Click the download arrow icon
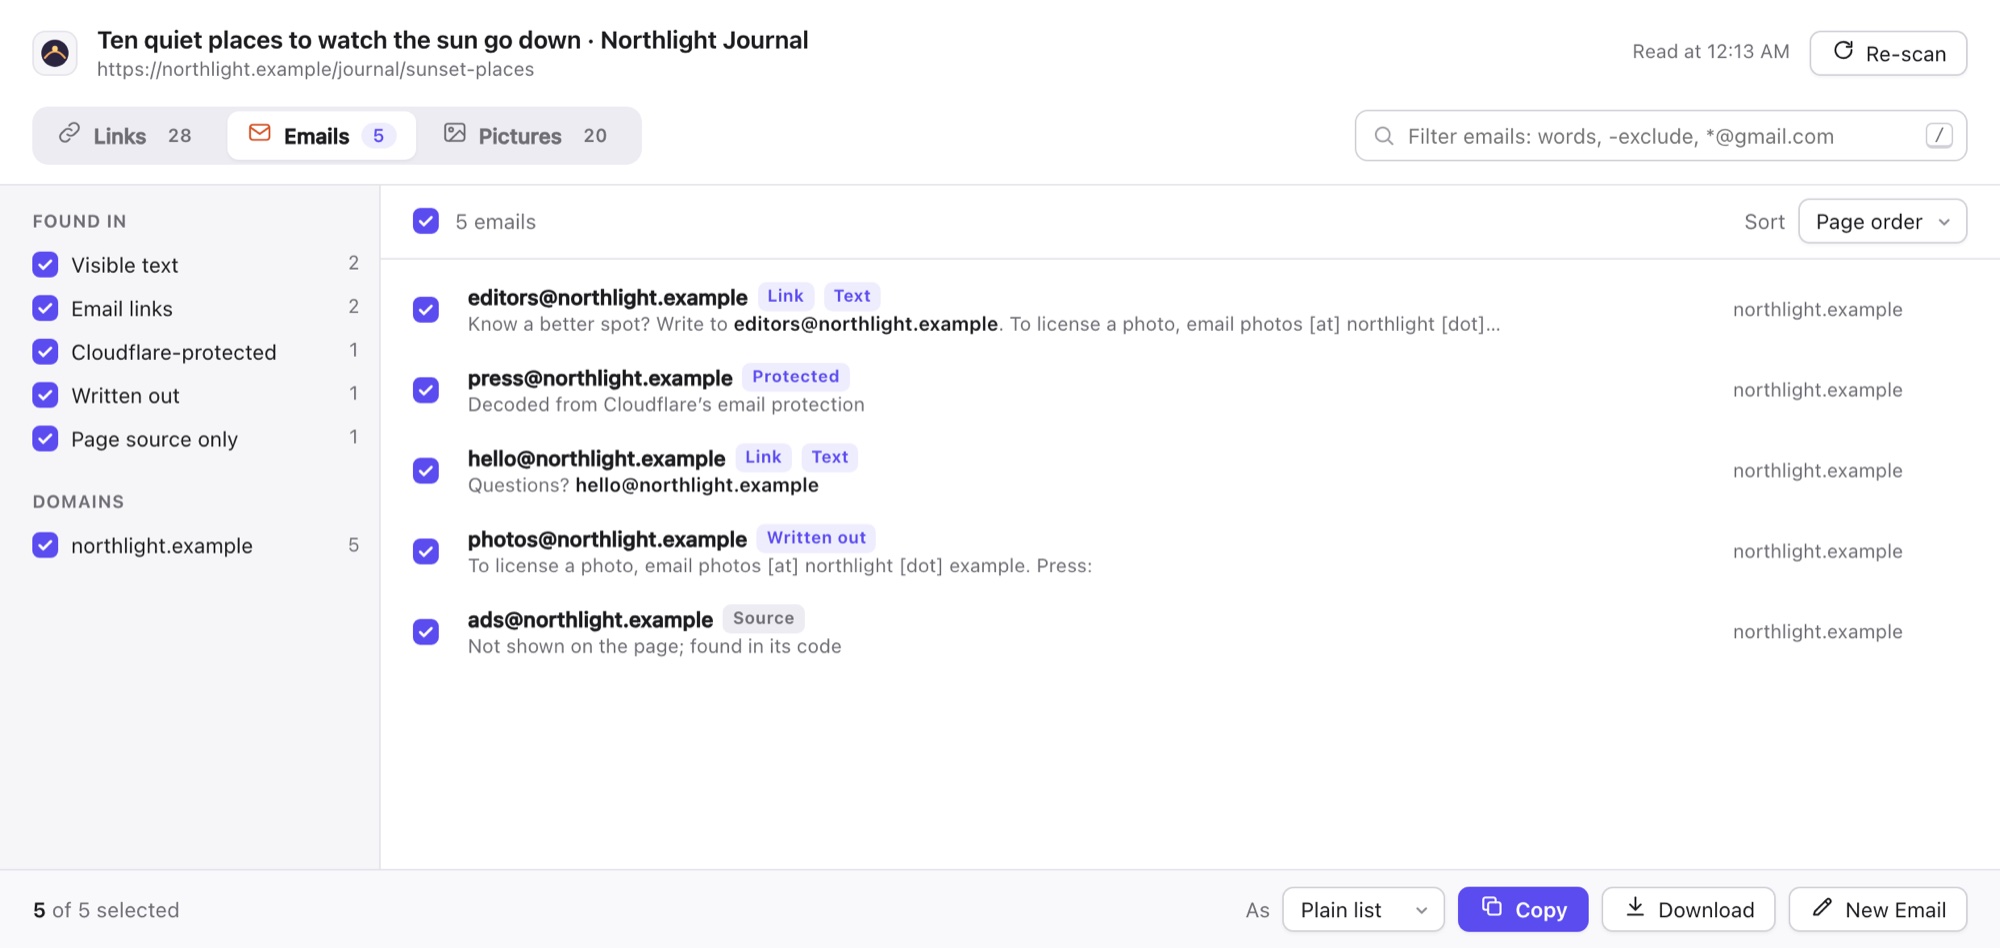 (1635, 907)
